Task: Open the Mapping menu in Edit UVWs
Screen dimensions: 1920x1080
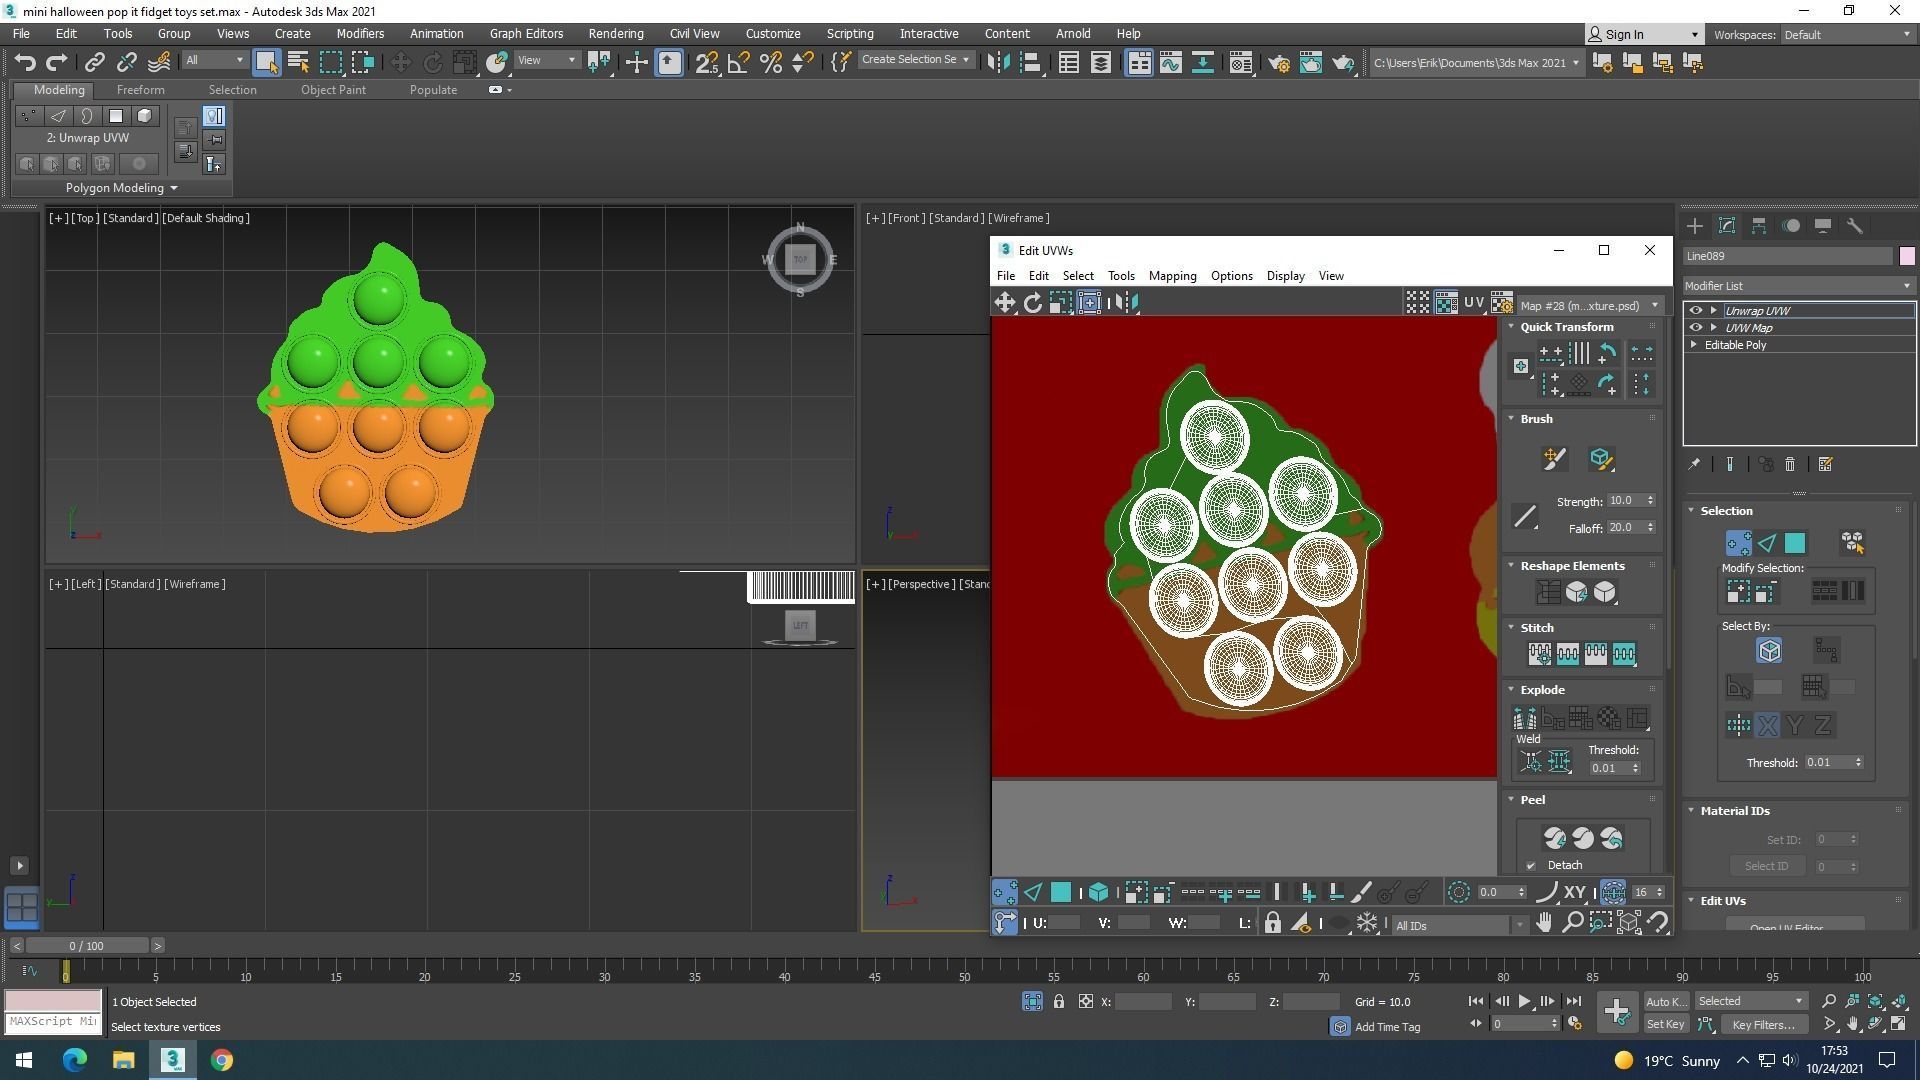Action: pos(1171,276)
